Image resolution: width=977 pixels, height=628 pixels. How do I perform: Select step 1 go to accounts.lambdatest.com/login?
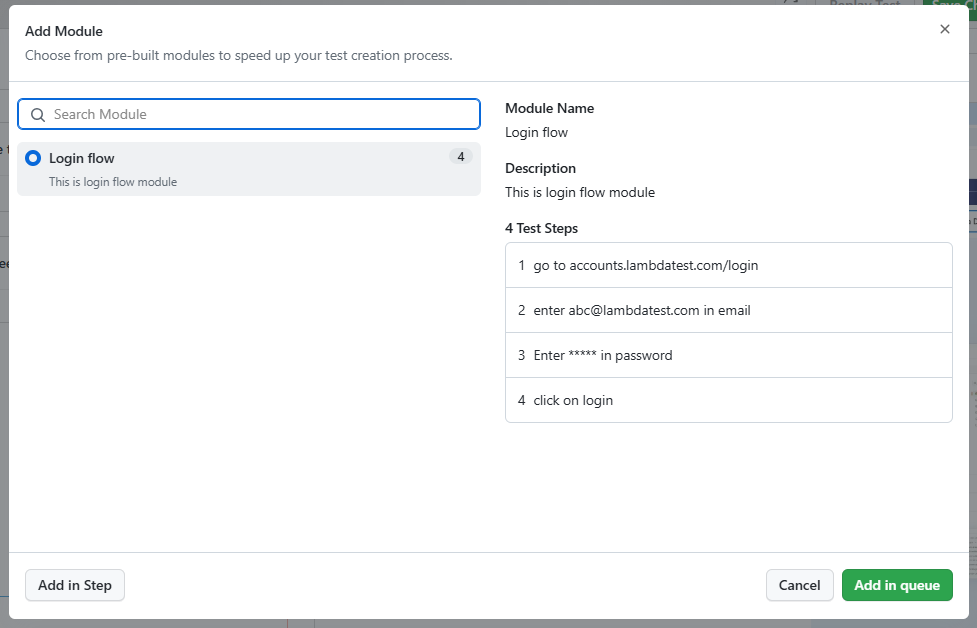click(728, 265)
